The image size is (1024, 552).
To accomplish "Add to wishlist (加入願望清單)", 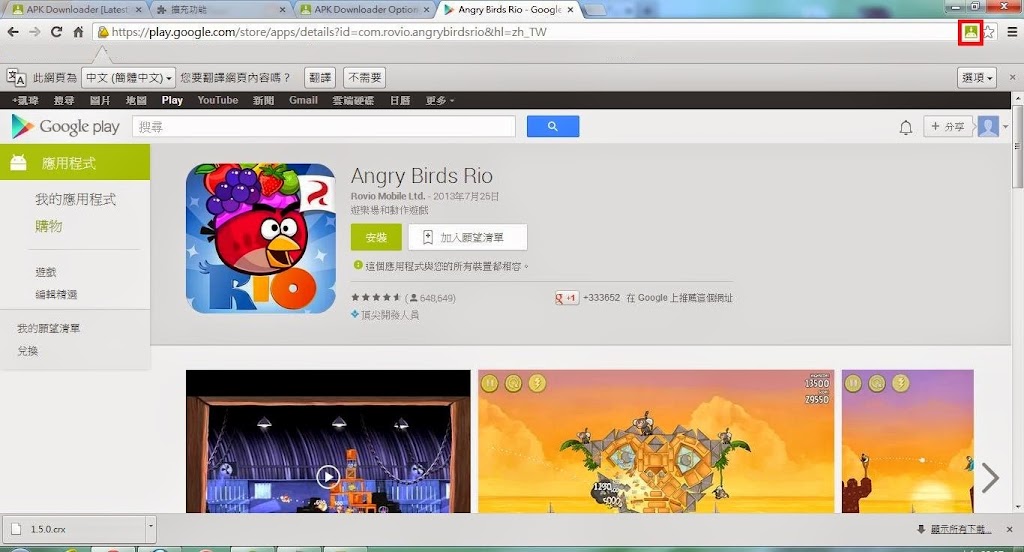I will coord(468,238).
